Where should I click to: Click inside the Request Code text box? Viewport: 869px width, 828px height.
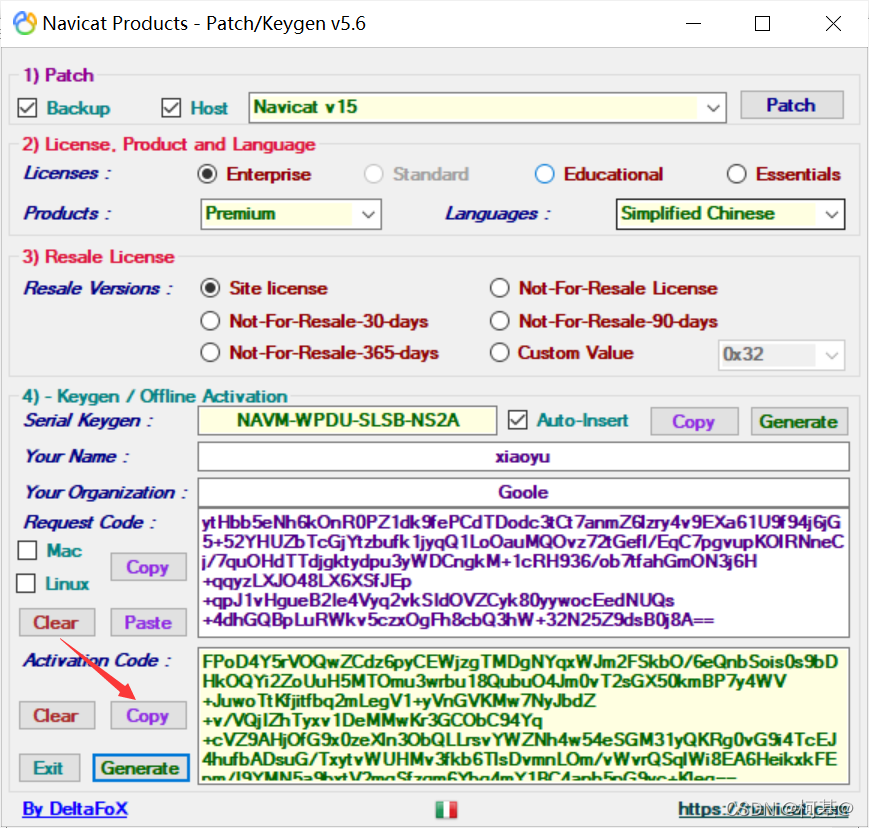click(523, 573)
